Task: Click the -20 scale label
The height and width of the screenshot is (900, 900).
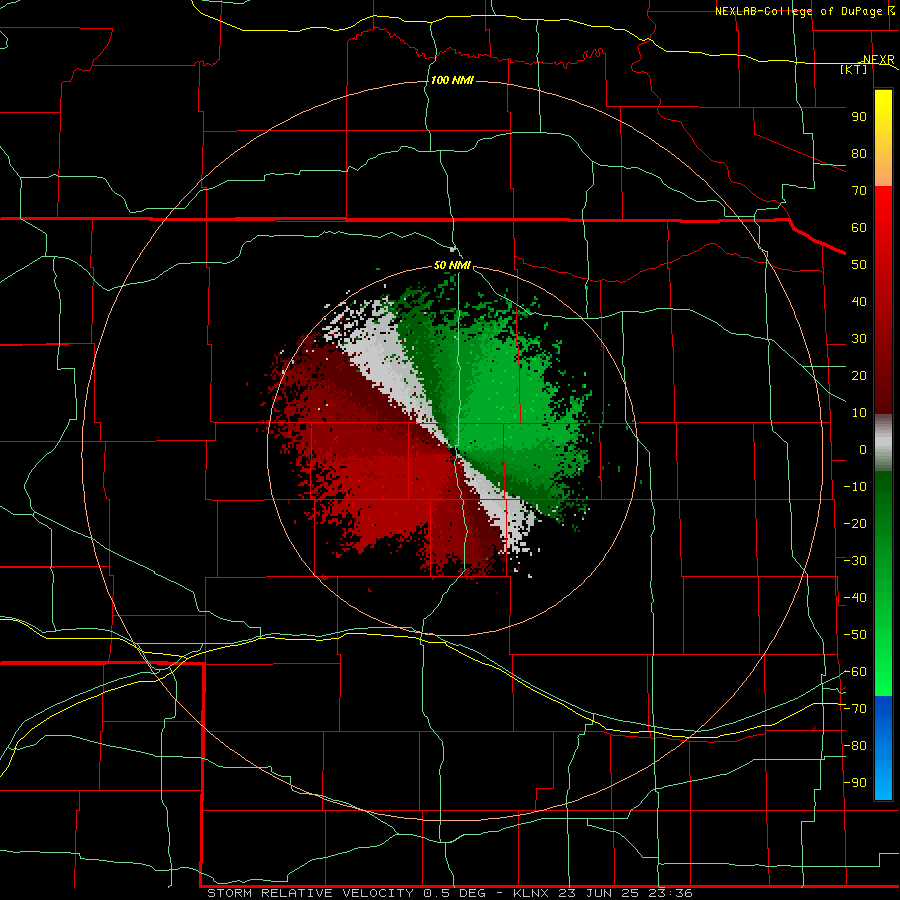Action: tap(855, 523)
